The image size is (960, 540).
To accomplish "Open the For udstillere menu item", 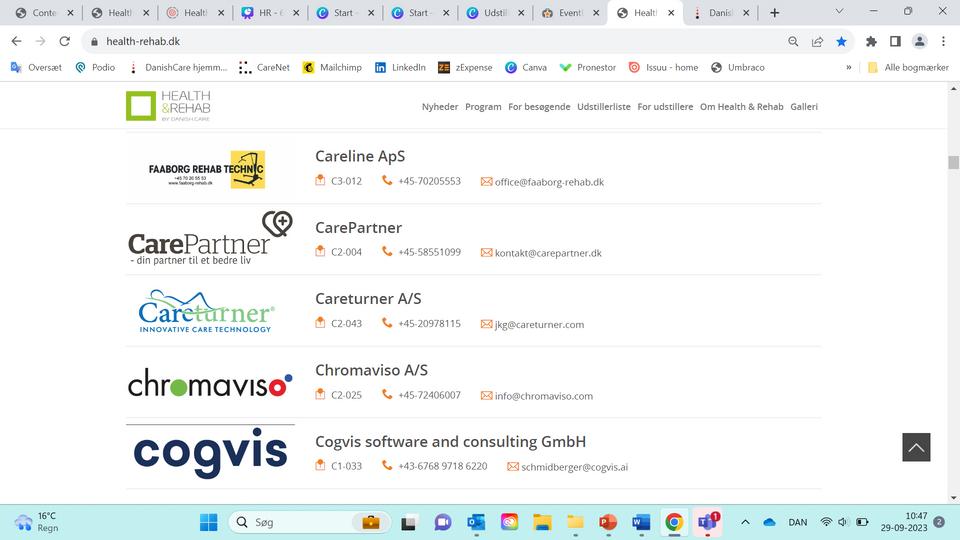I will tap(665, 107).
